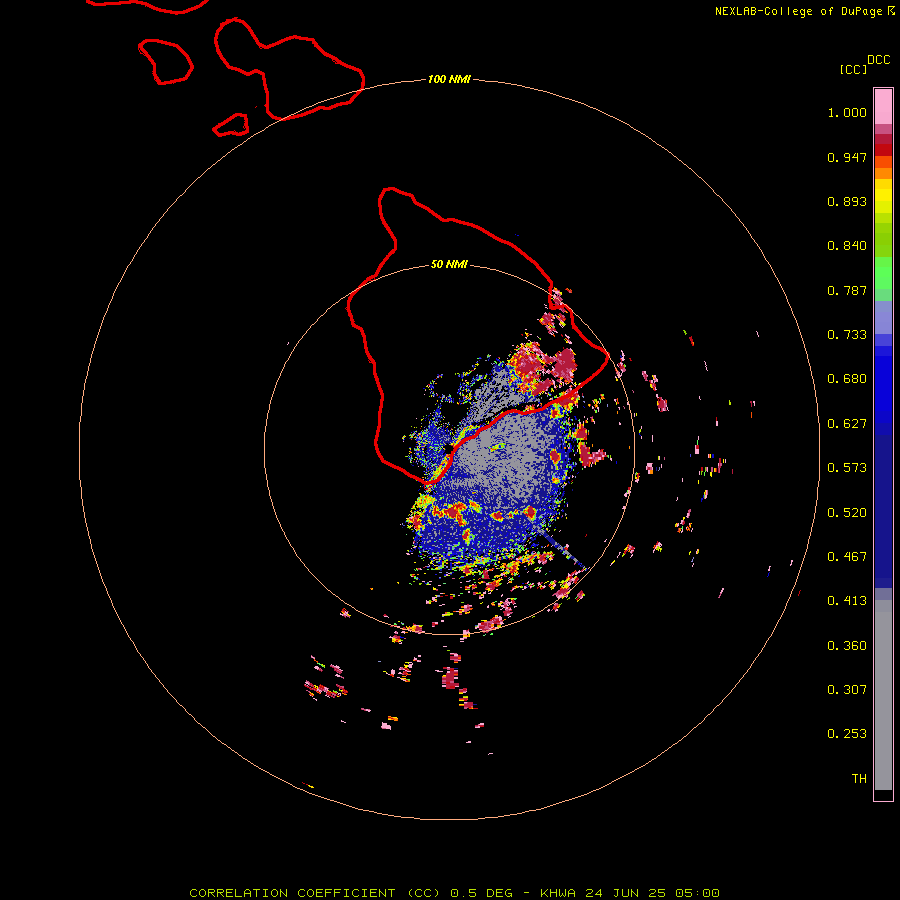The image size is (900, 900).
Task: Click the 0.733 color scale value
Action: 847,335
